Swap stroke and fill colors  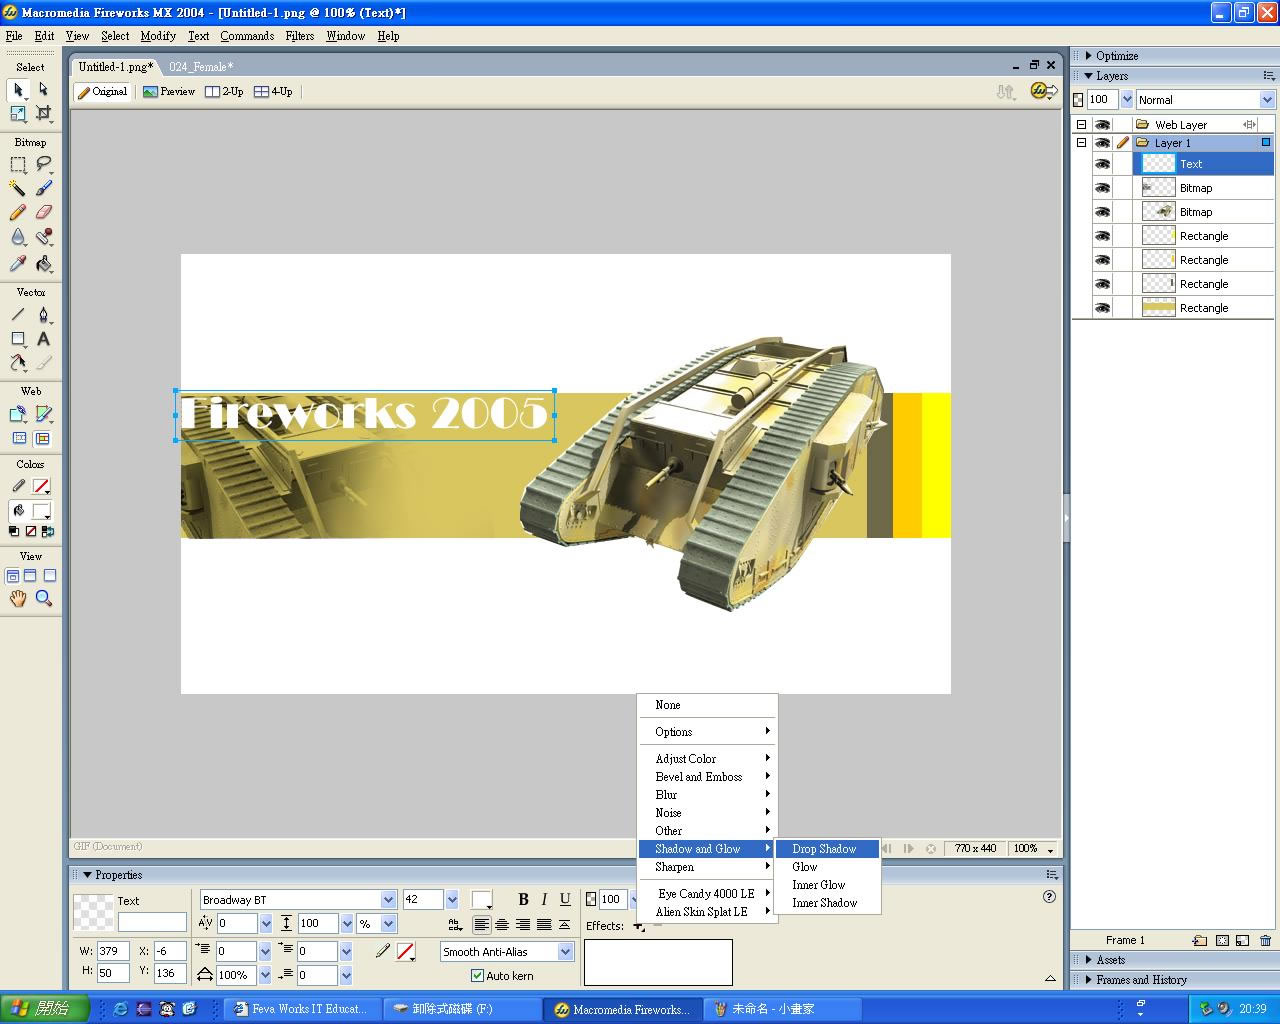[48, 532]
